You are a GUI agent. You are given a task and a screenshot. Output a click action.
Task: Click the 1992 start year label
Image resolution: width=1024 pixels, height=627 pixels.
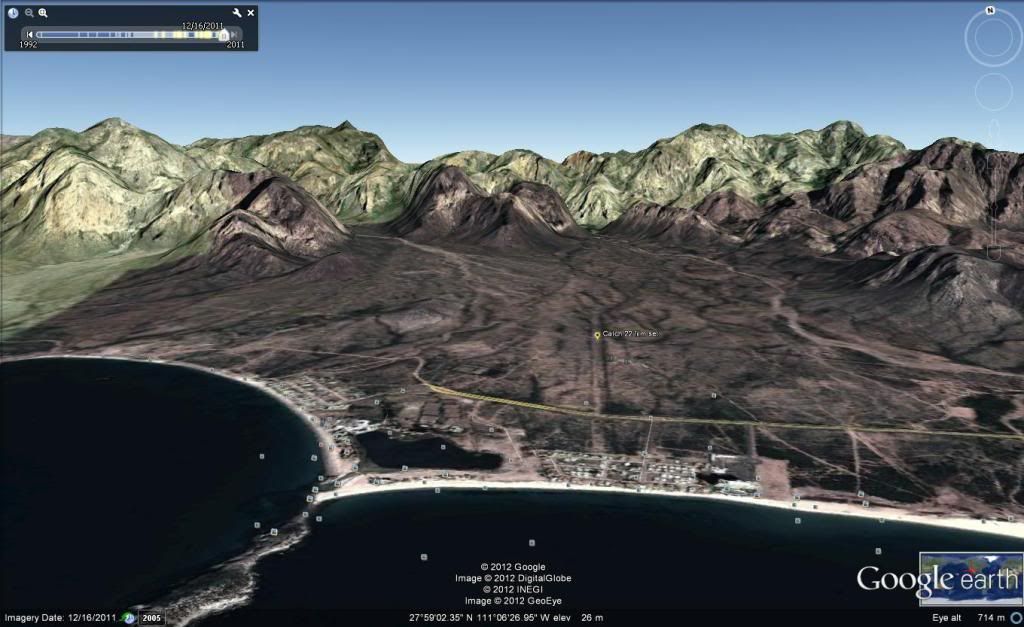click(x=29, y=45)
